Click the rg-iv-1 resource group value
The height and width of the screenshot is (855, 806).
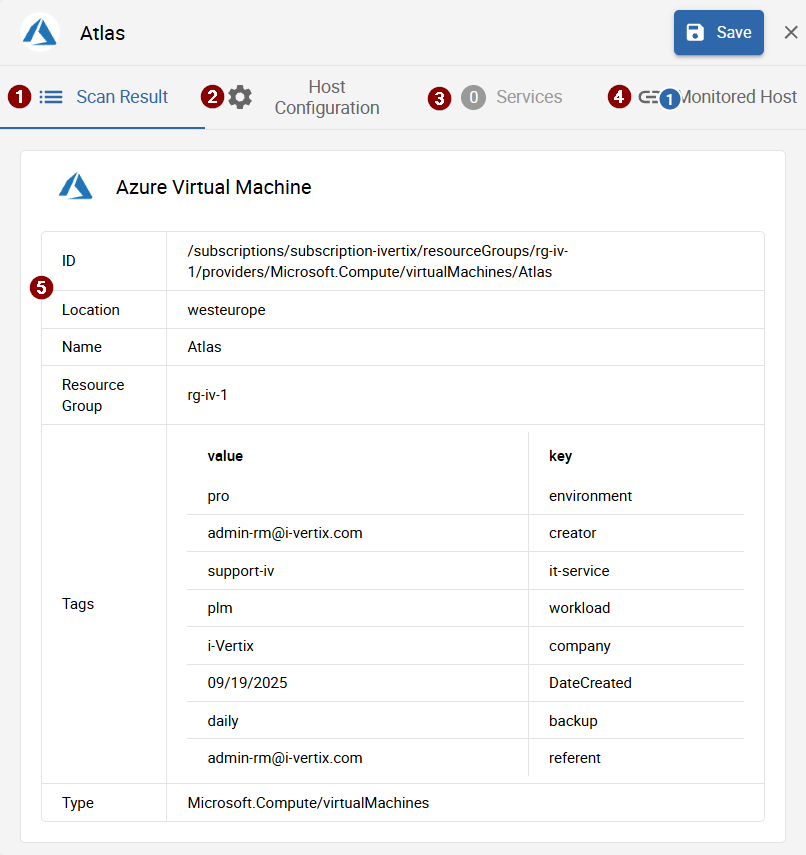pos(207,395)
